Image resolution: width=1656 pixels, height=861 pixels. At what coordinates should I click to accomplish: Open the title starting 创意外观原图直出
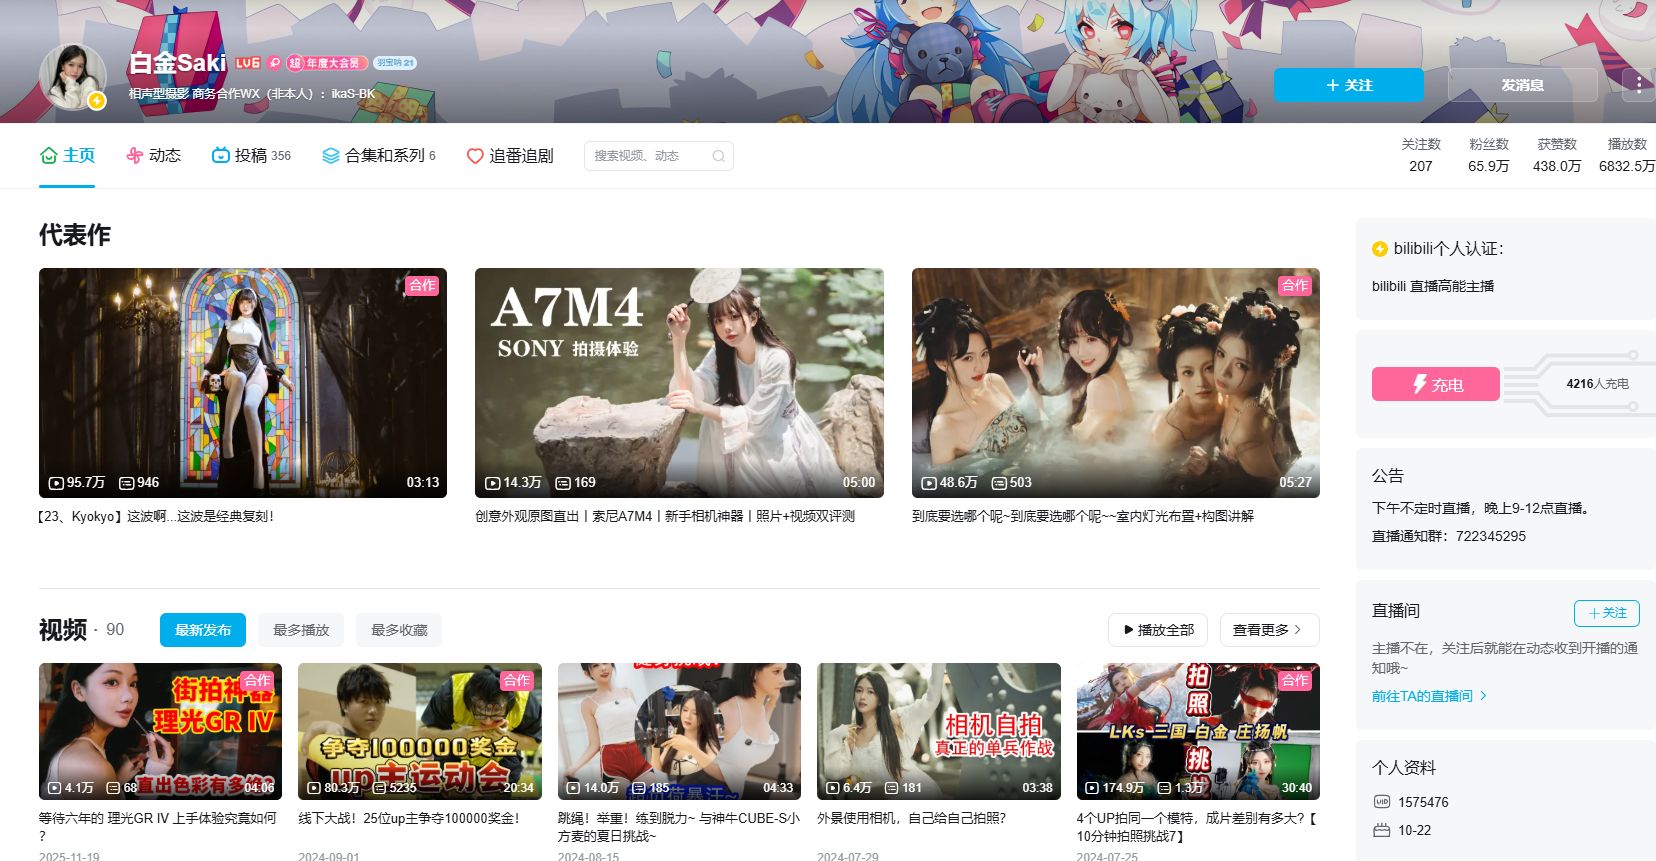point(665,516)
